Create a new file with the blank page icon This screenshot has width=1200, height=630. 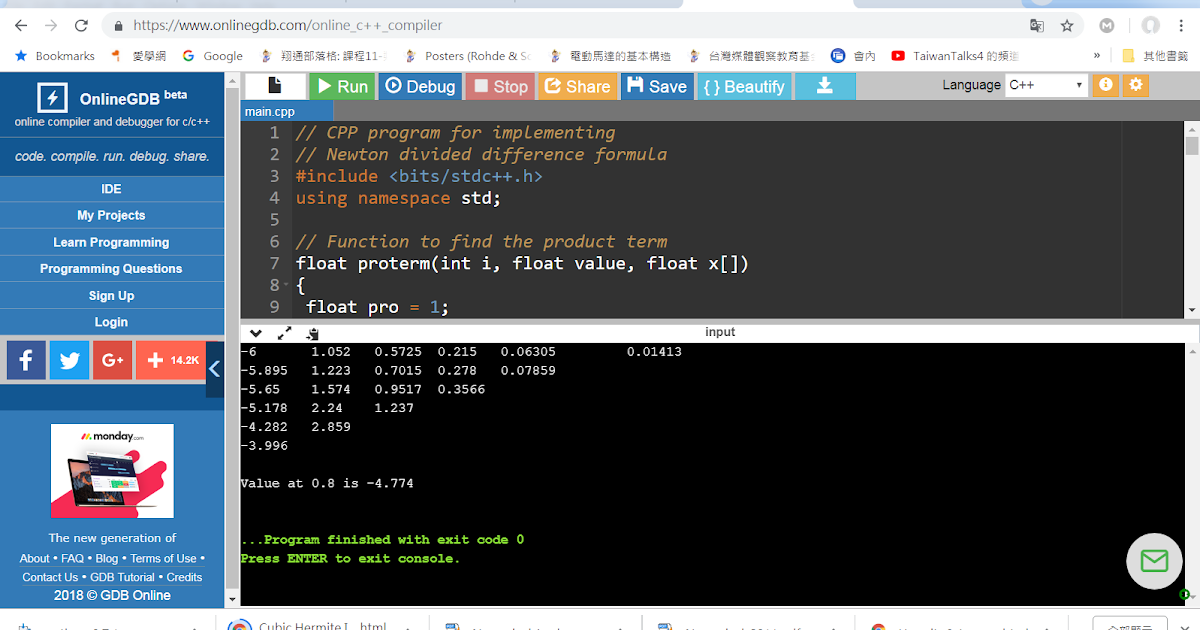tap(275, 87)
